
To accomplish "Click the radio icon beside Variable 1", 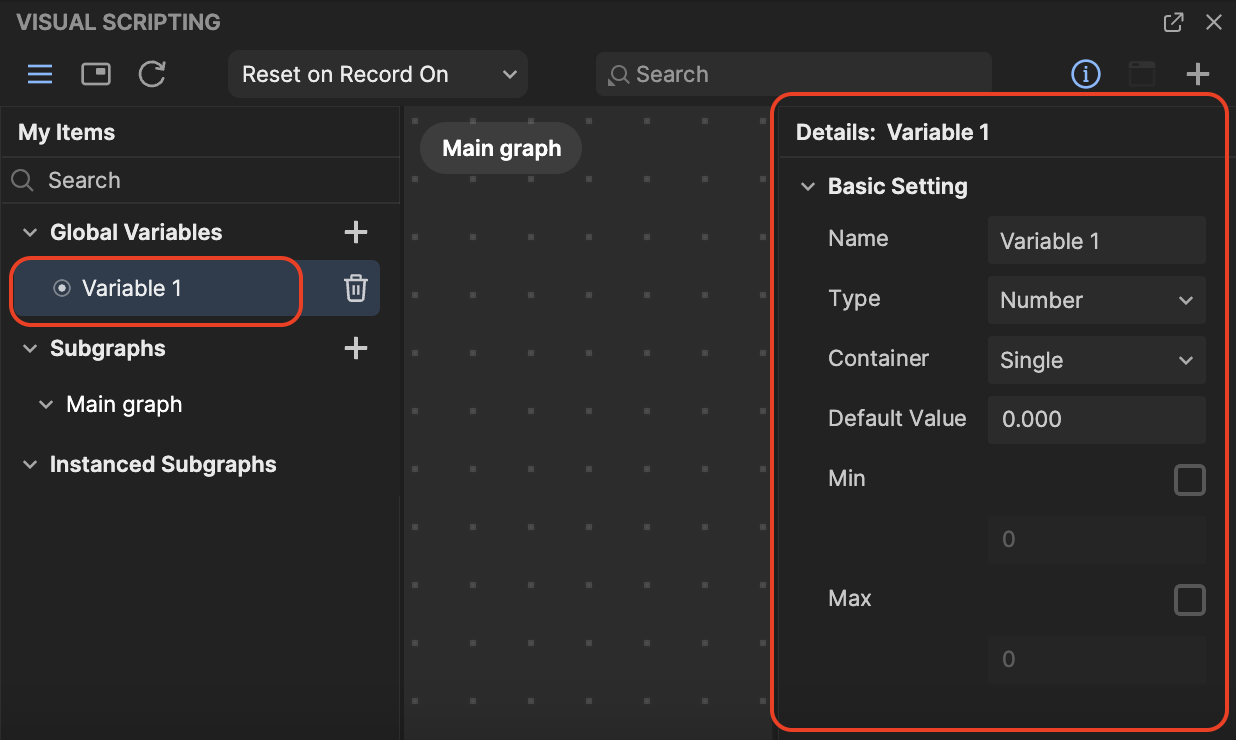I will point(62,288).
